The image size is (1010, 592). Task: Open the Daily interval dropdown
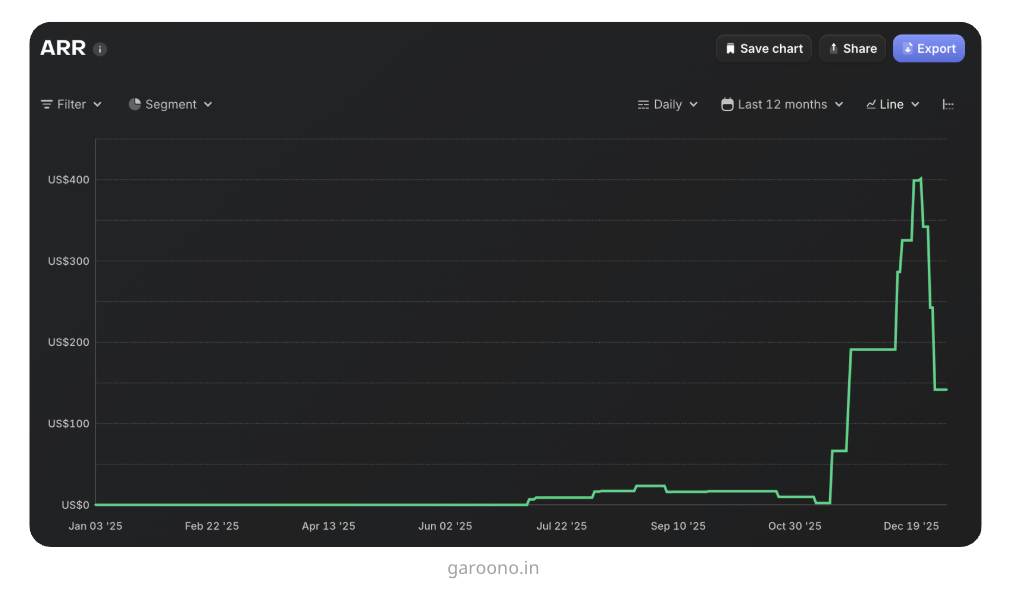point(667,104)
